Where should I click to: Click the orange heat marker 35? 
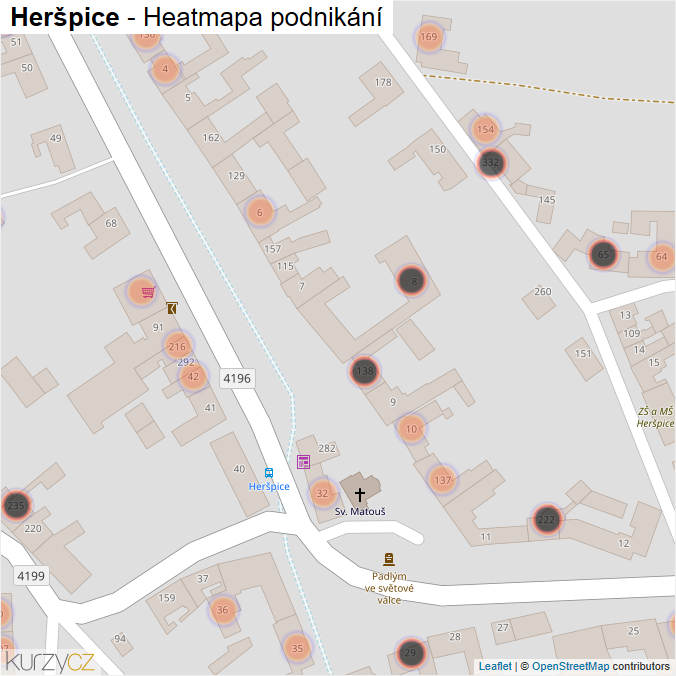[297, 648]
